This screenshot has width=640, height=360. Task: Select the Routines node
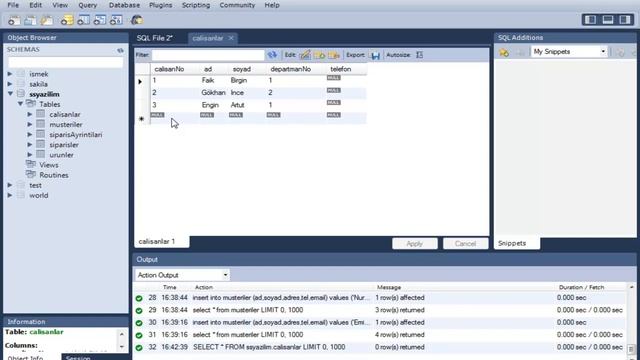point(54,175)
